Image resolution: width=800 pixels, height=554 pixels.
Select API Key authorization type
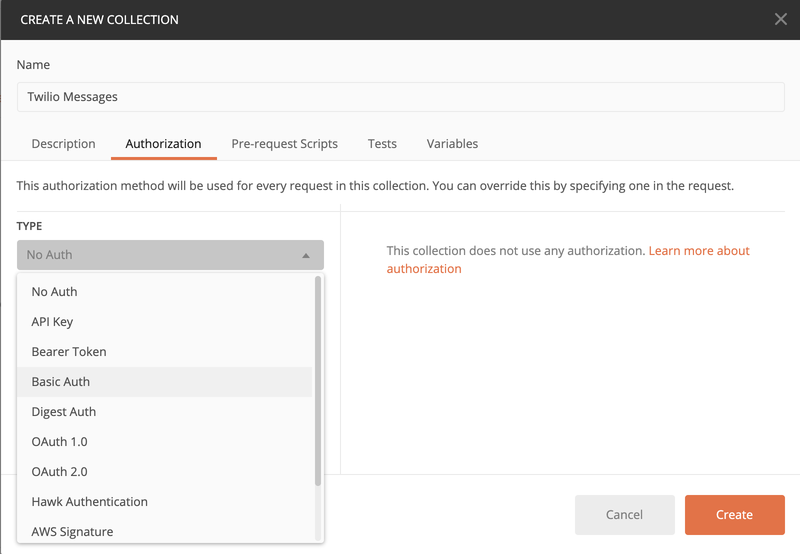tap(52, 322)
